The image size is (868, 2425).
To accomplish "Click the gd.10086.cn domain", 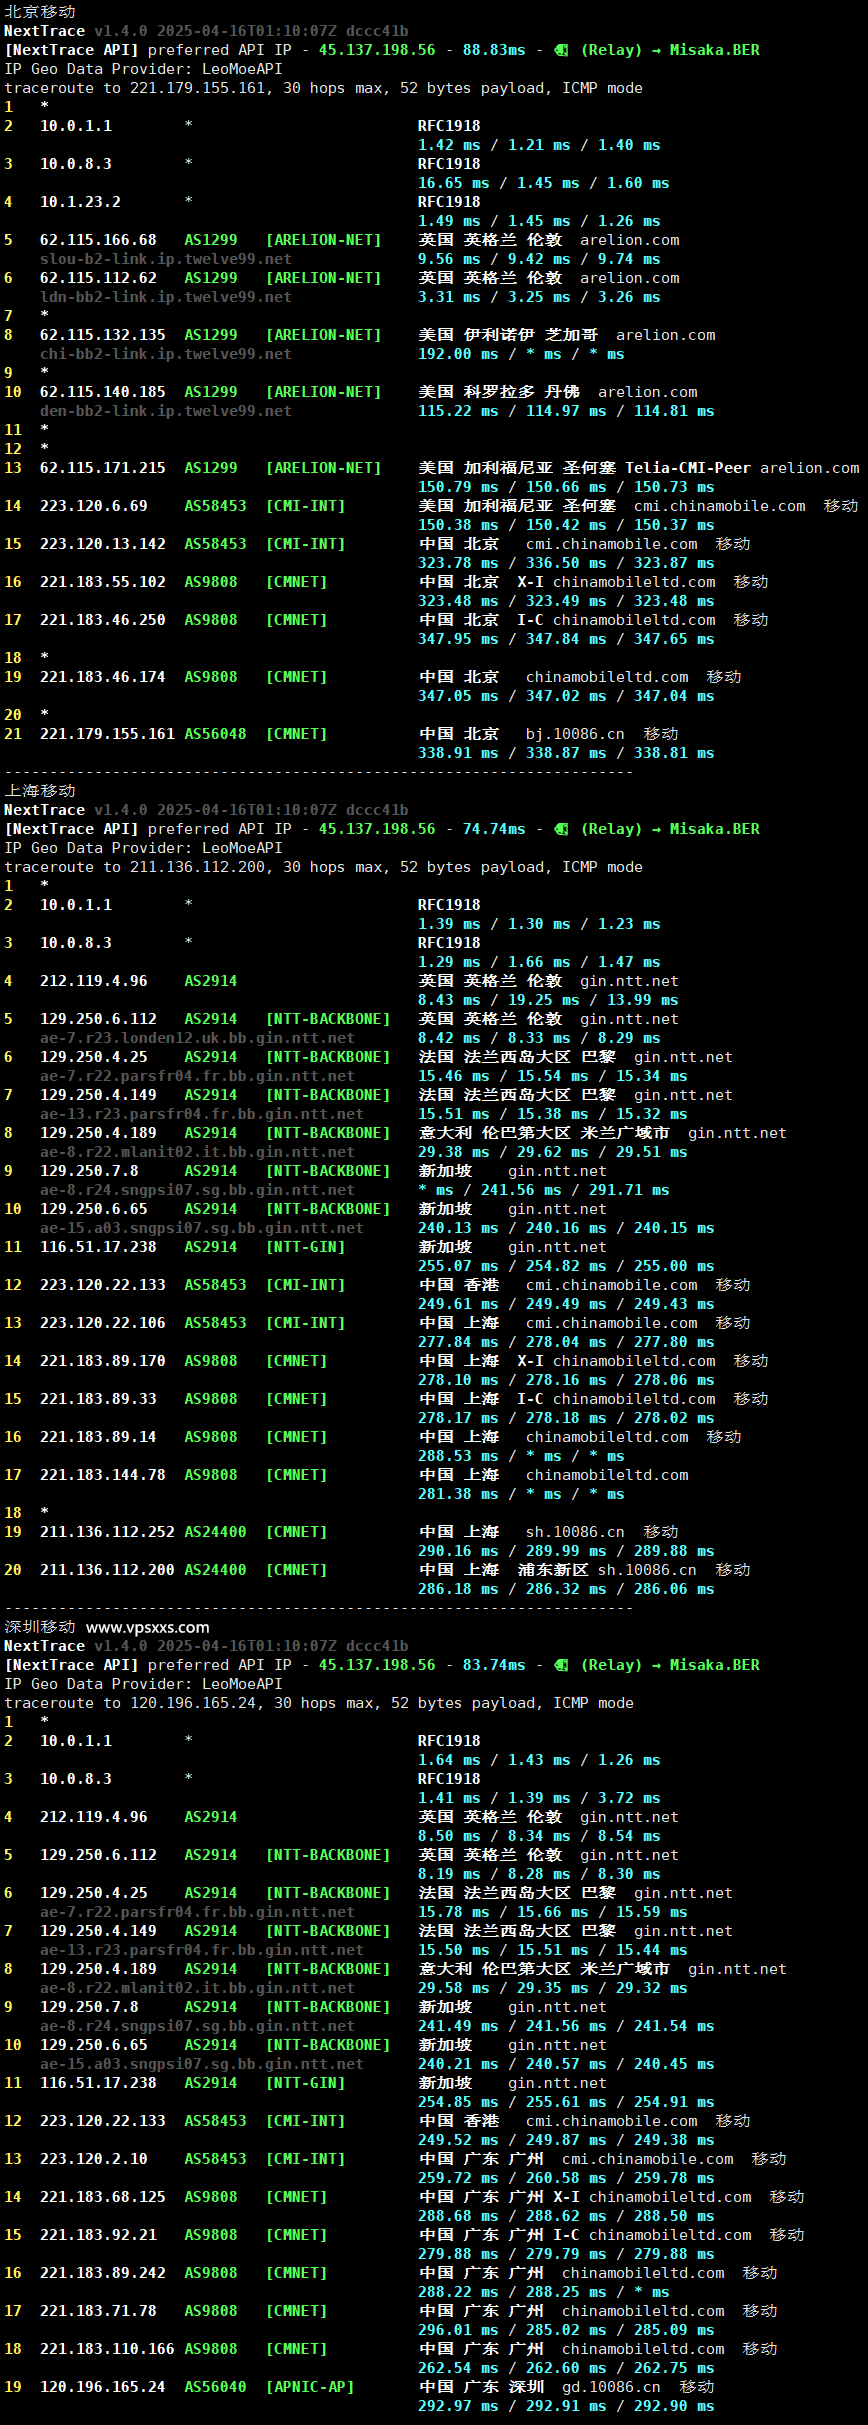I will (611, 2387).
